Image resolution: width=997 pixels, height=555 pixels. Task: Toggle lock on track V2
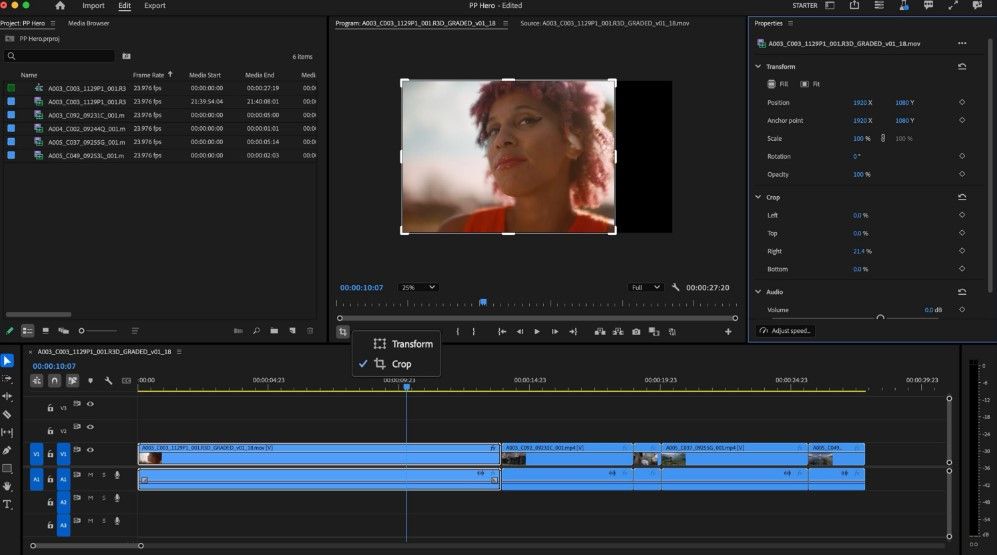(50, 431)
